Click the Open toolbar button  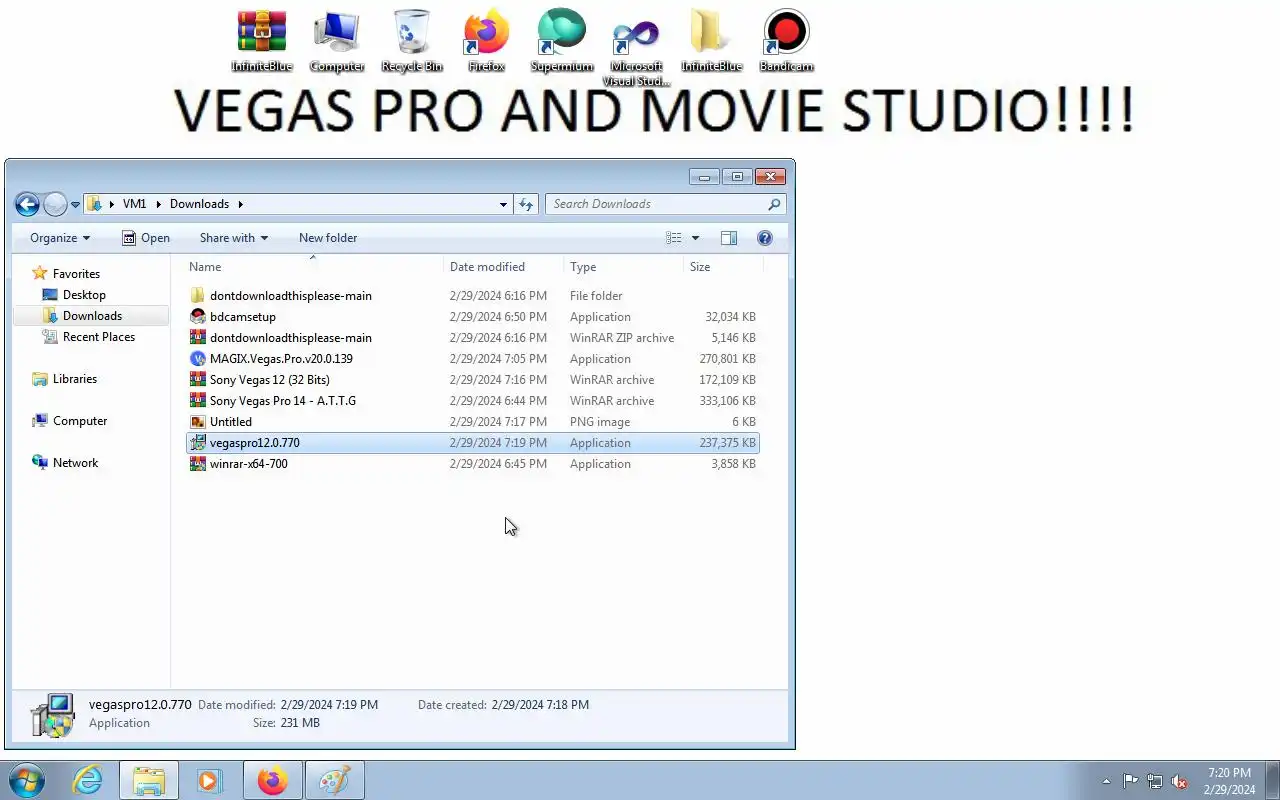[146, 238]
